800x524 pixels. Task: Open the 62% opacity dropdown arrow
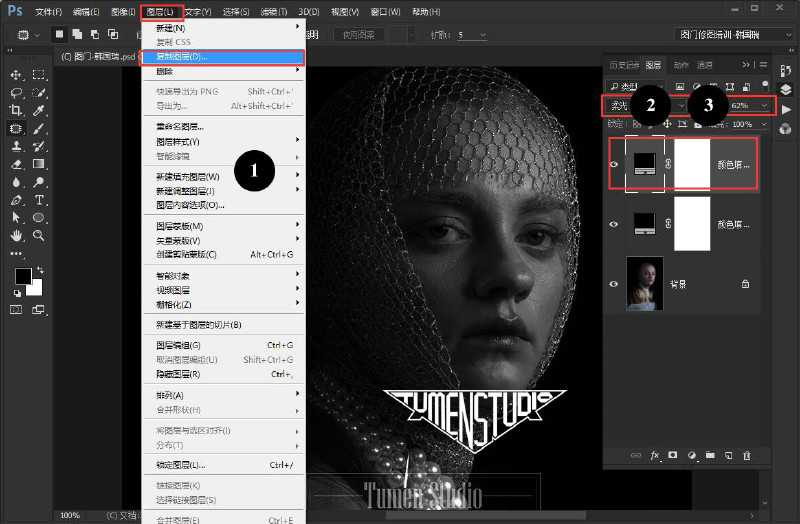pyautogui.click(x=764, y=106)
